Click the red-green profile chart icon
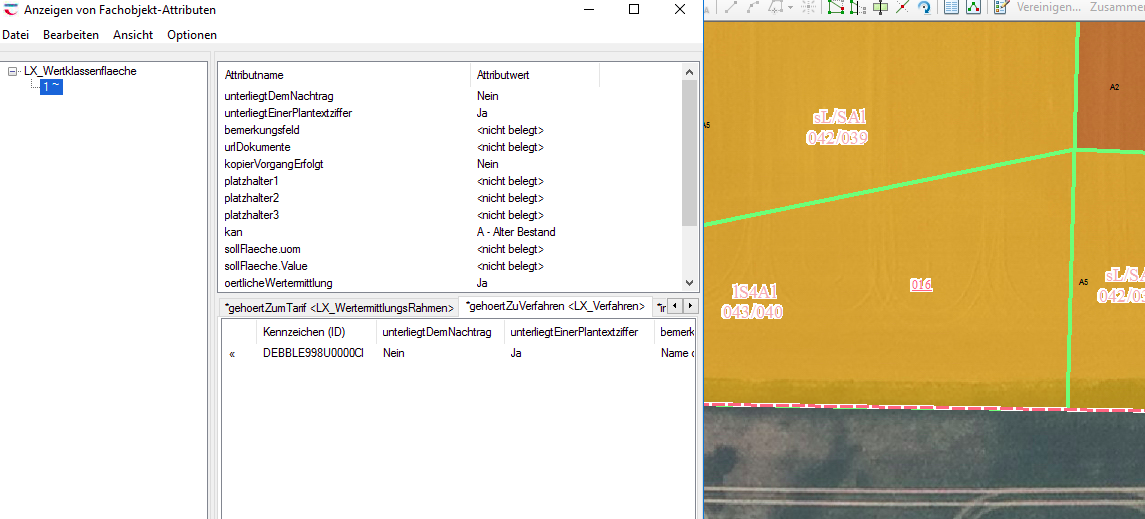1145x519 pixels. [x=972, y=7]
